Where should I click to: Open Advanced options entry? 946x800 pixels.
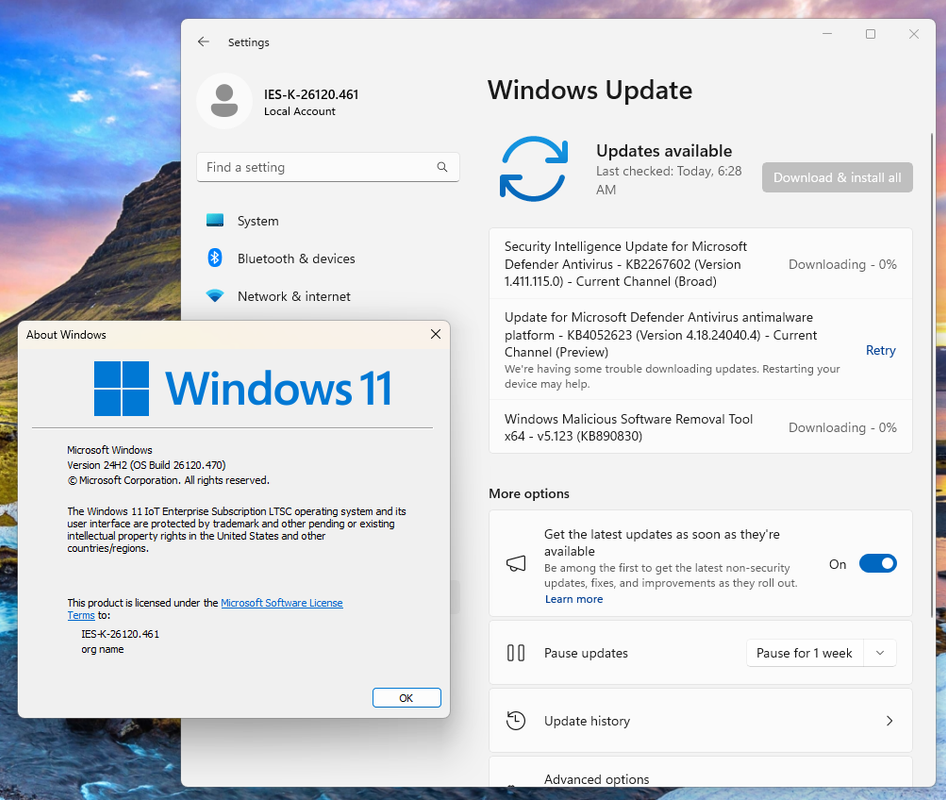click(700, 772)
